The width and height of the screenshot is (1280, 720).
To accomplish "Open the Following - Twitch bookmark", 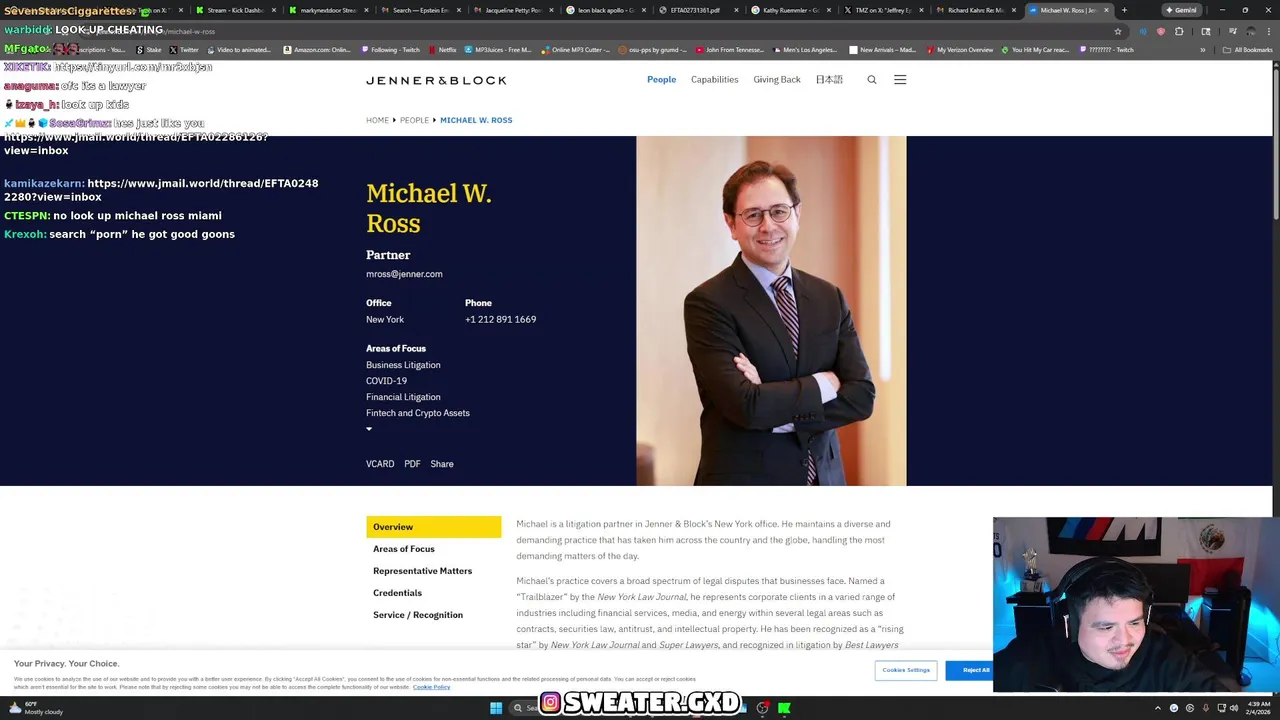I will click(x=391, y=50).
